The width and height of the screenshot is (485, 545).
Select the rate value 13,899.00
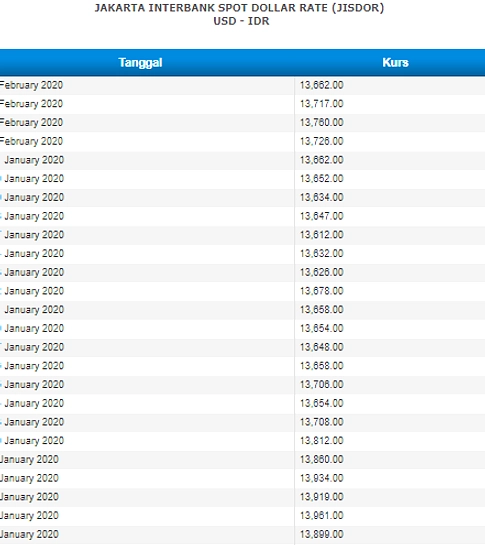[322, 534]
